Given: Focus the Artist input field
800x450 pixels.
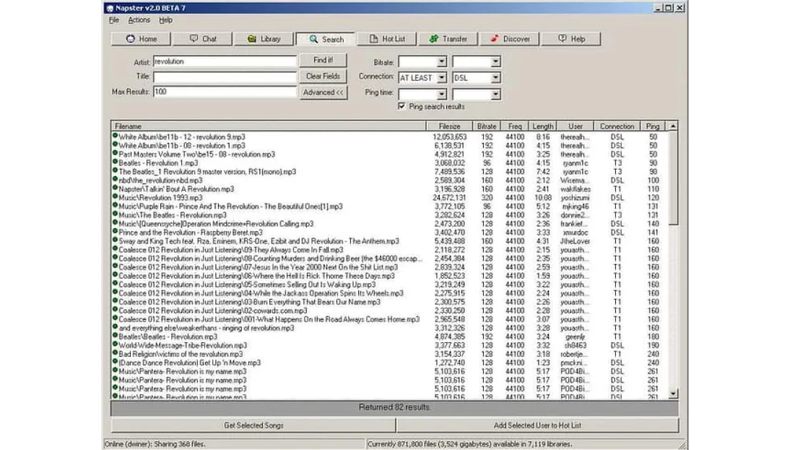Looking at the screenshot, I should point(224,61).
